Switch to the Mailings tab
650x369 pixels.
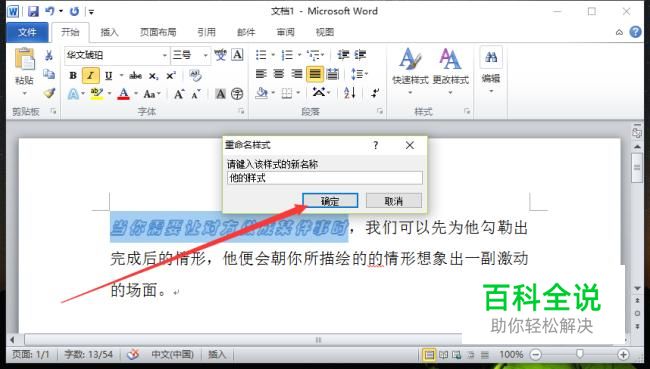click(x=246, y=32)
